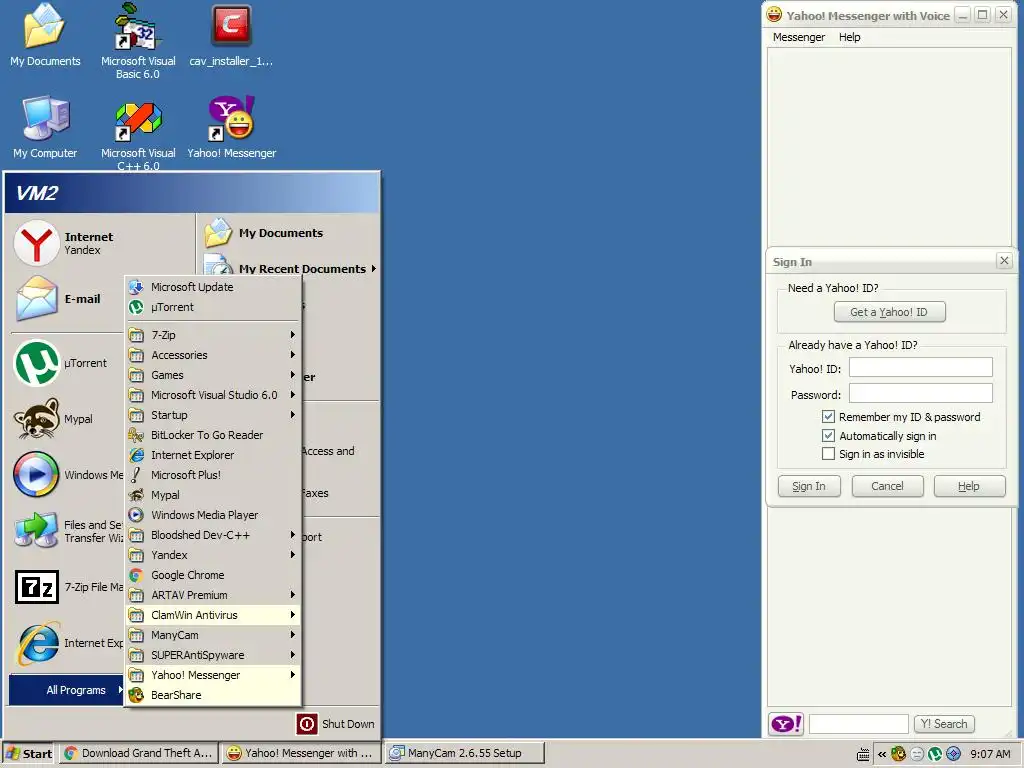
Task: Launch BearShare from All Programs
Action: [213, 695]
